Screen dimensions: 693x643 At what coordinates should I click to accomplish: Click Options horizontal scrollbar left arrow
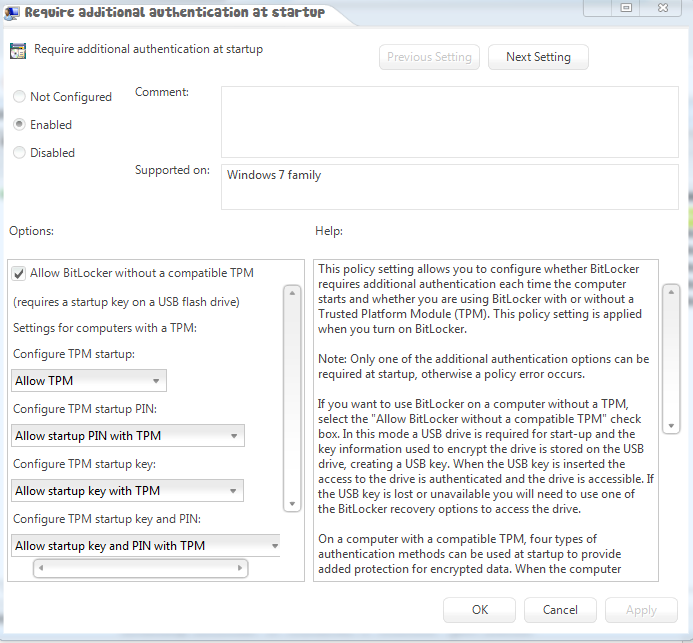tap(41, 568)
